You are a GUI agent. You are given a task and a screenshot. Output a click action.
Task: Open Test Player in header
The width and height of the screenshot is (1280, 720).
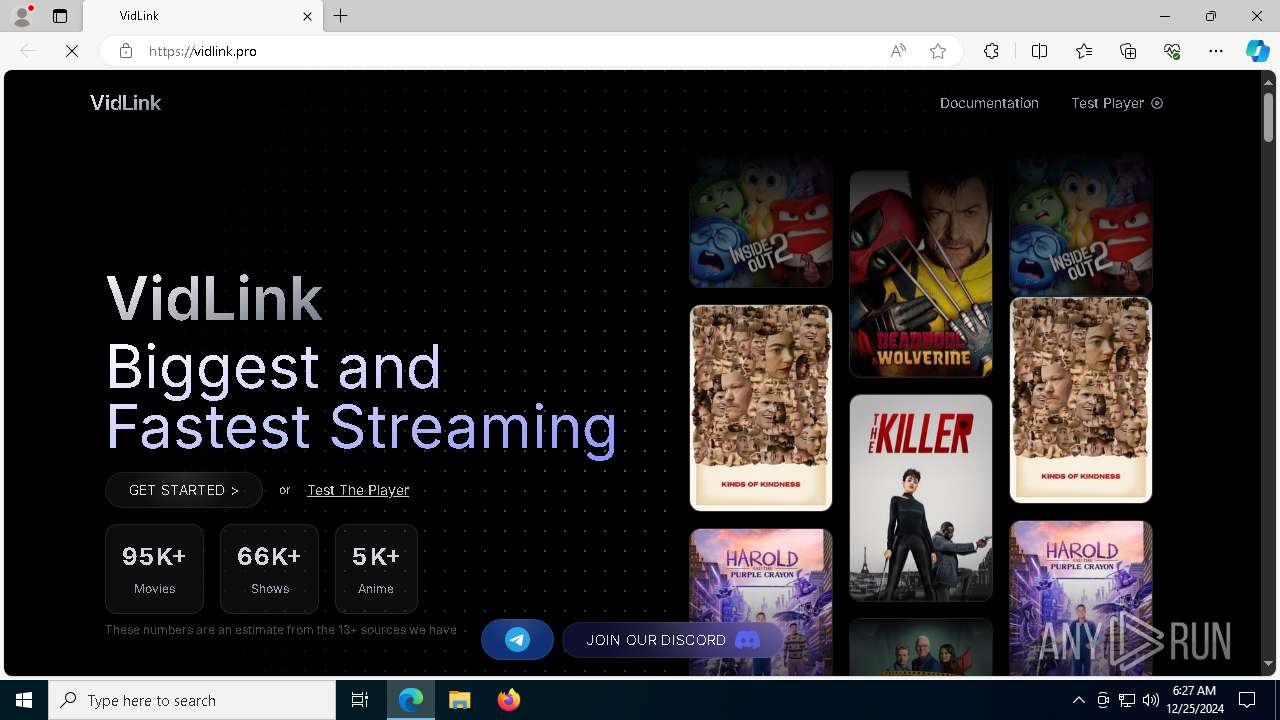[x=1117, y=103]
